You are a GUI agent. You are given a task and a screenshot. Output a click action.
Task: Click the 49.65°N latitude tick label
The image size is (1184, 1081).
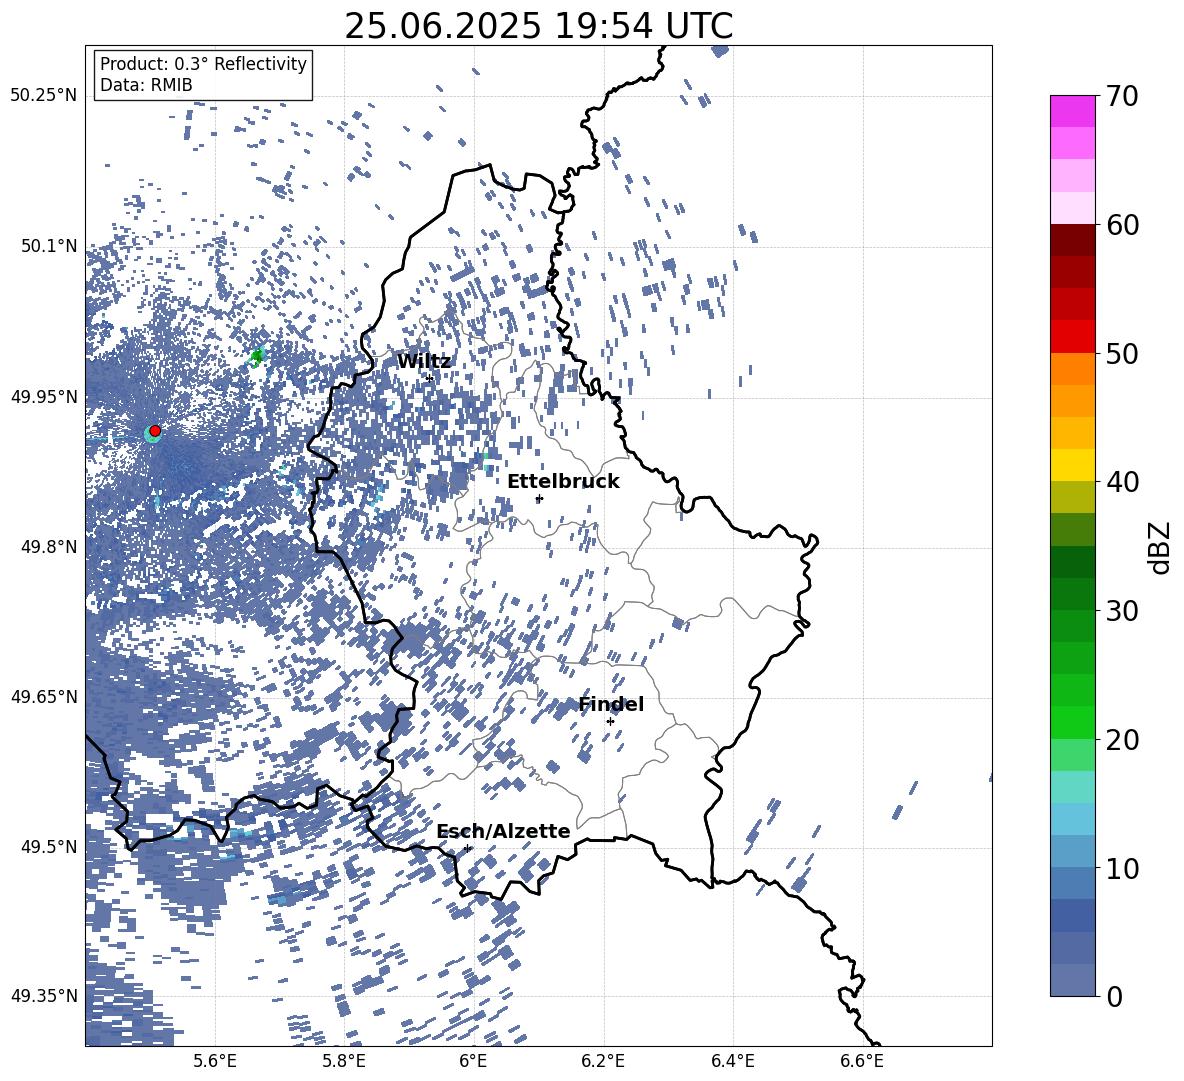pyautogui.click(x=44, y=696)
